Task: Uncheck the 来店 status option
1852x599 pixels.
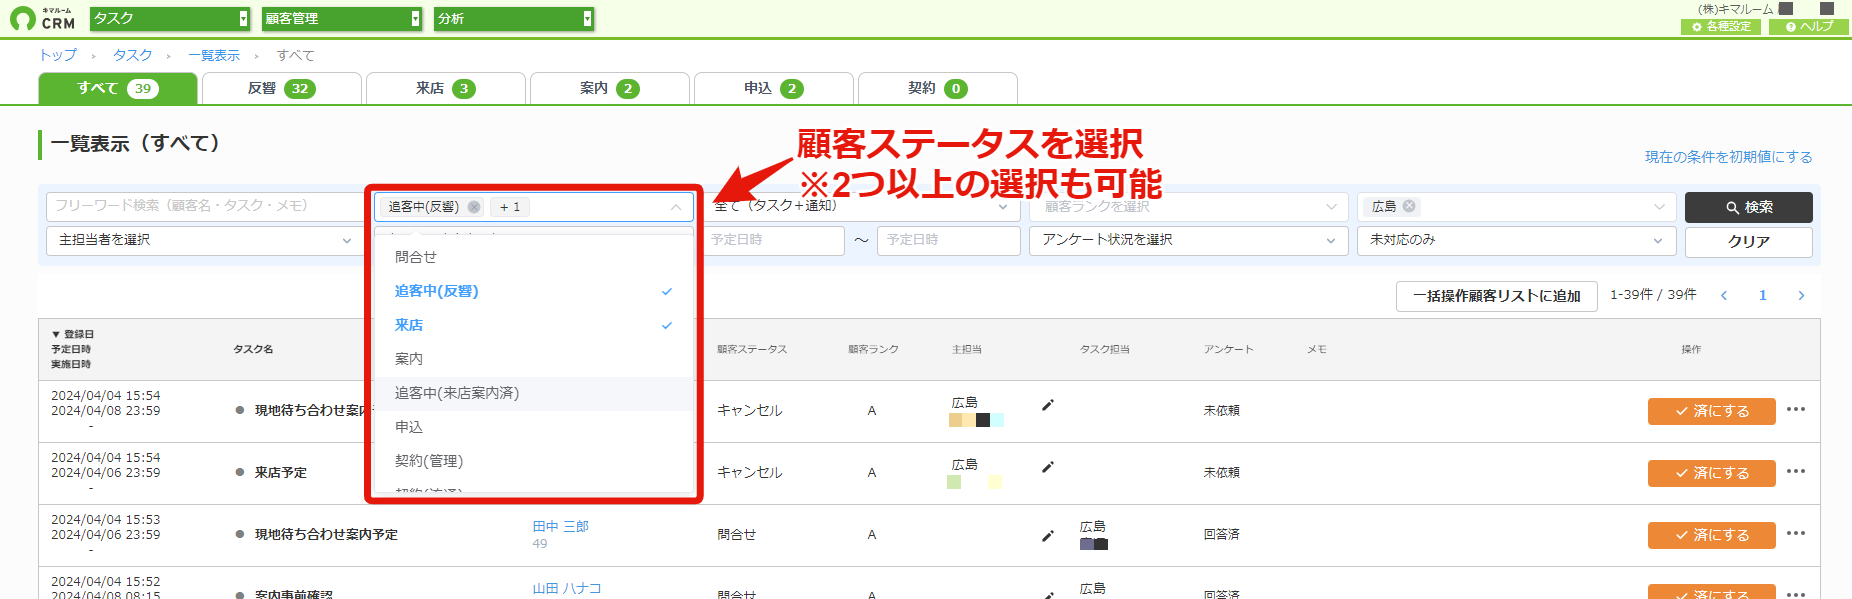Action: [x=534, y=325]
